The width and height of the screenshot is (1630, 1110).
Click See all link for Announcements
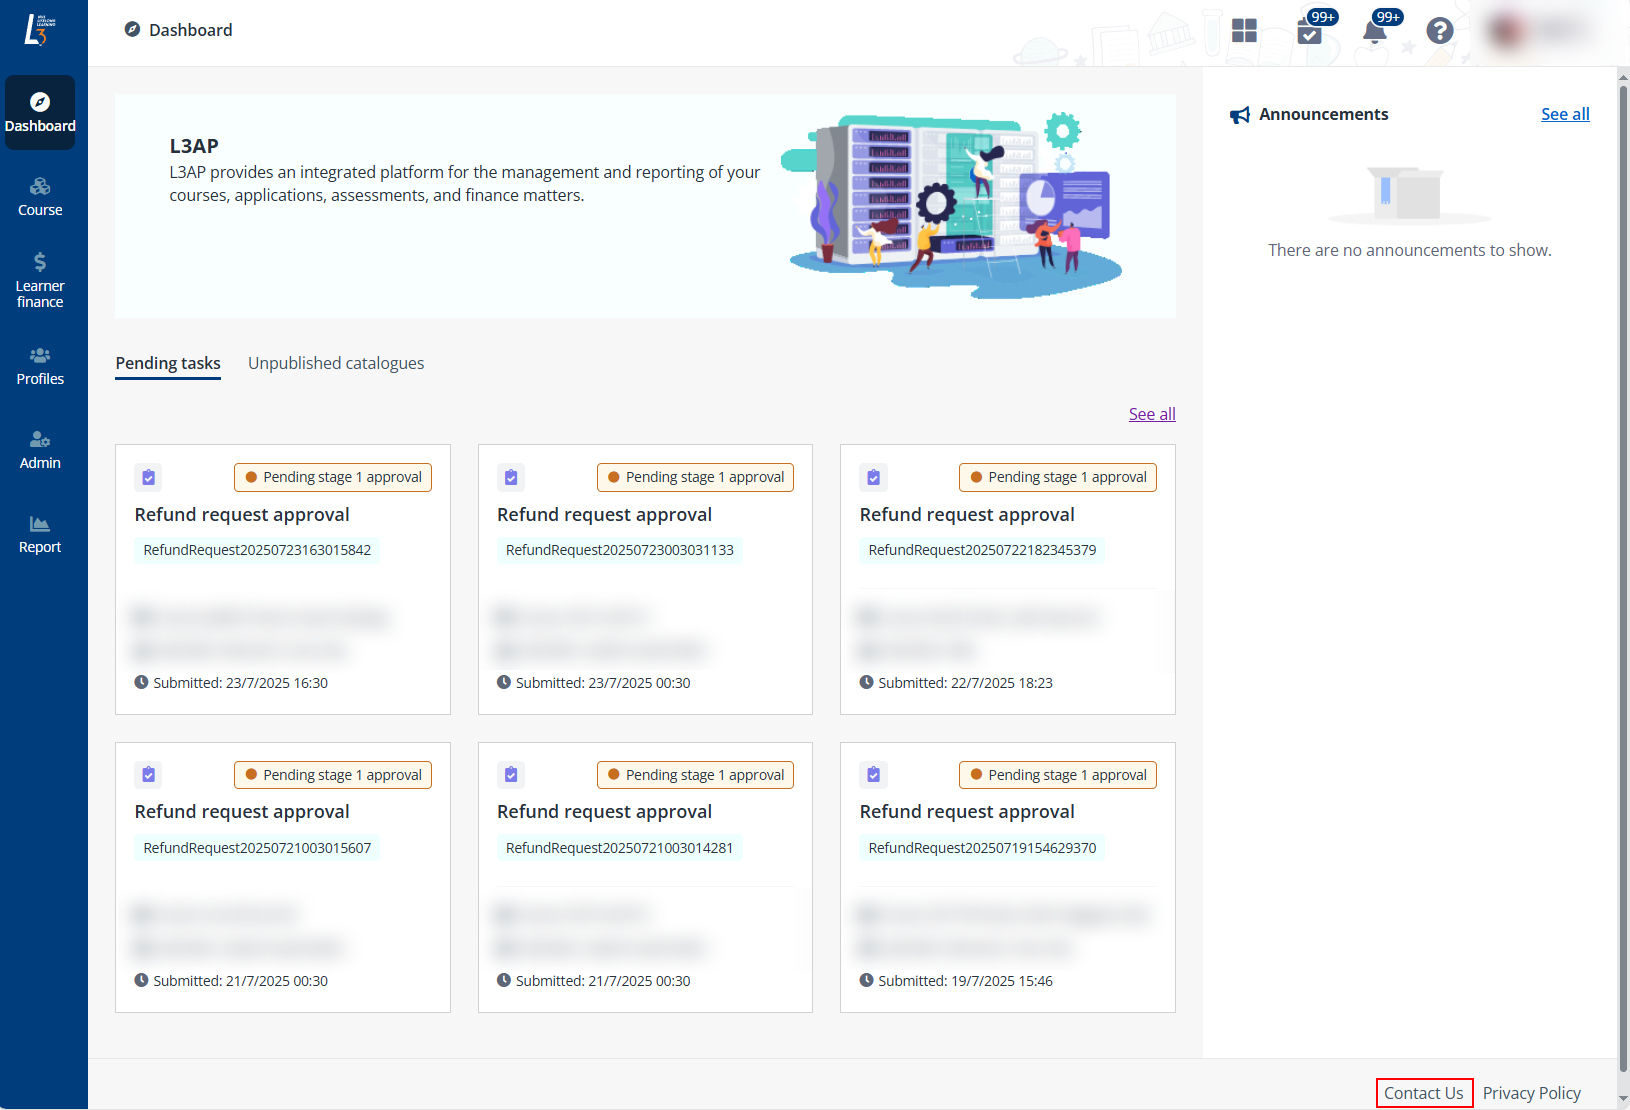click(1564, 114)
